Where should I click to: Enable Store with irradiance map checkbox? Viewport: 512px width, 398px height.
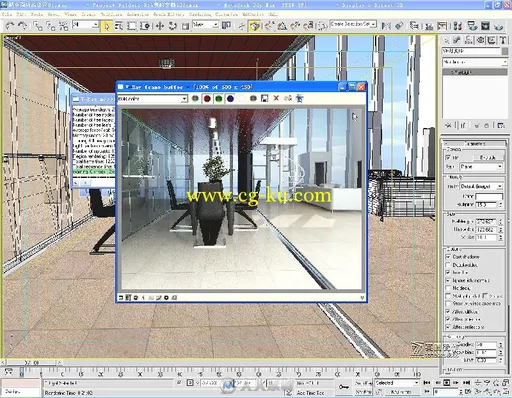448,304
